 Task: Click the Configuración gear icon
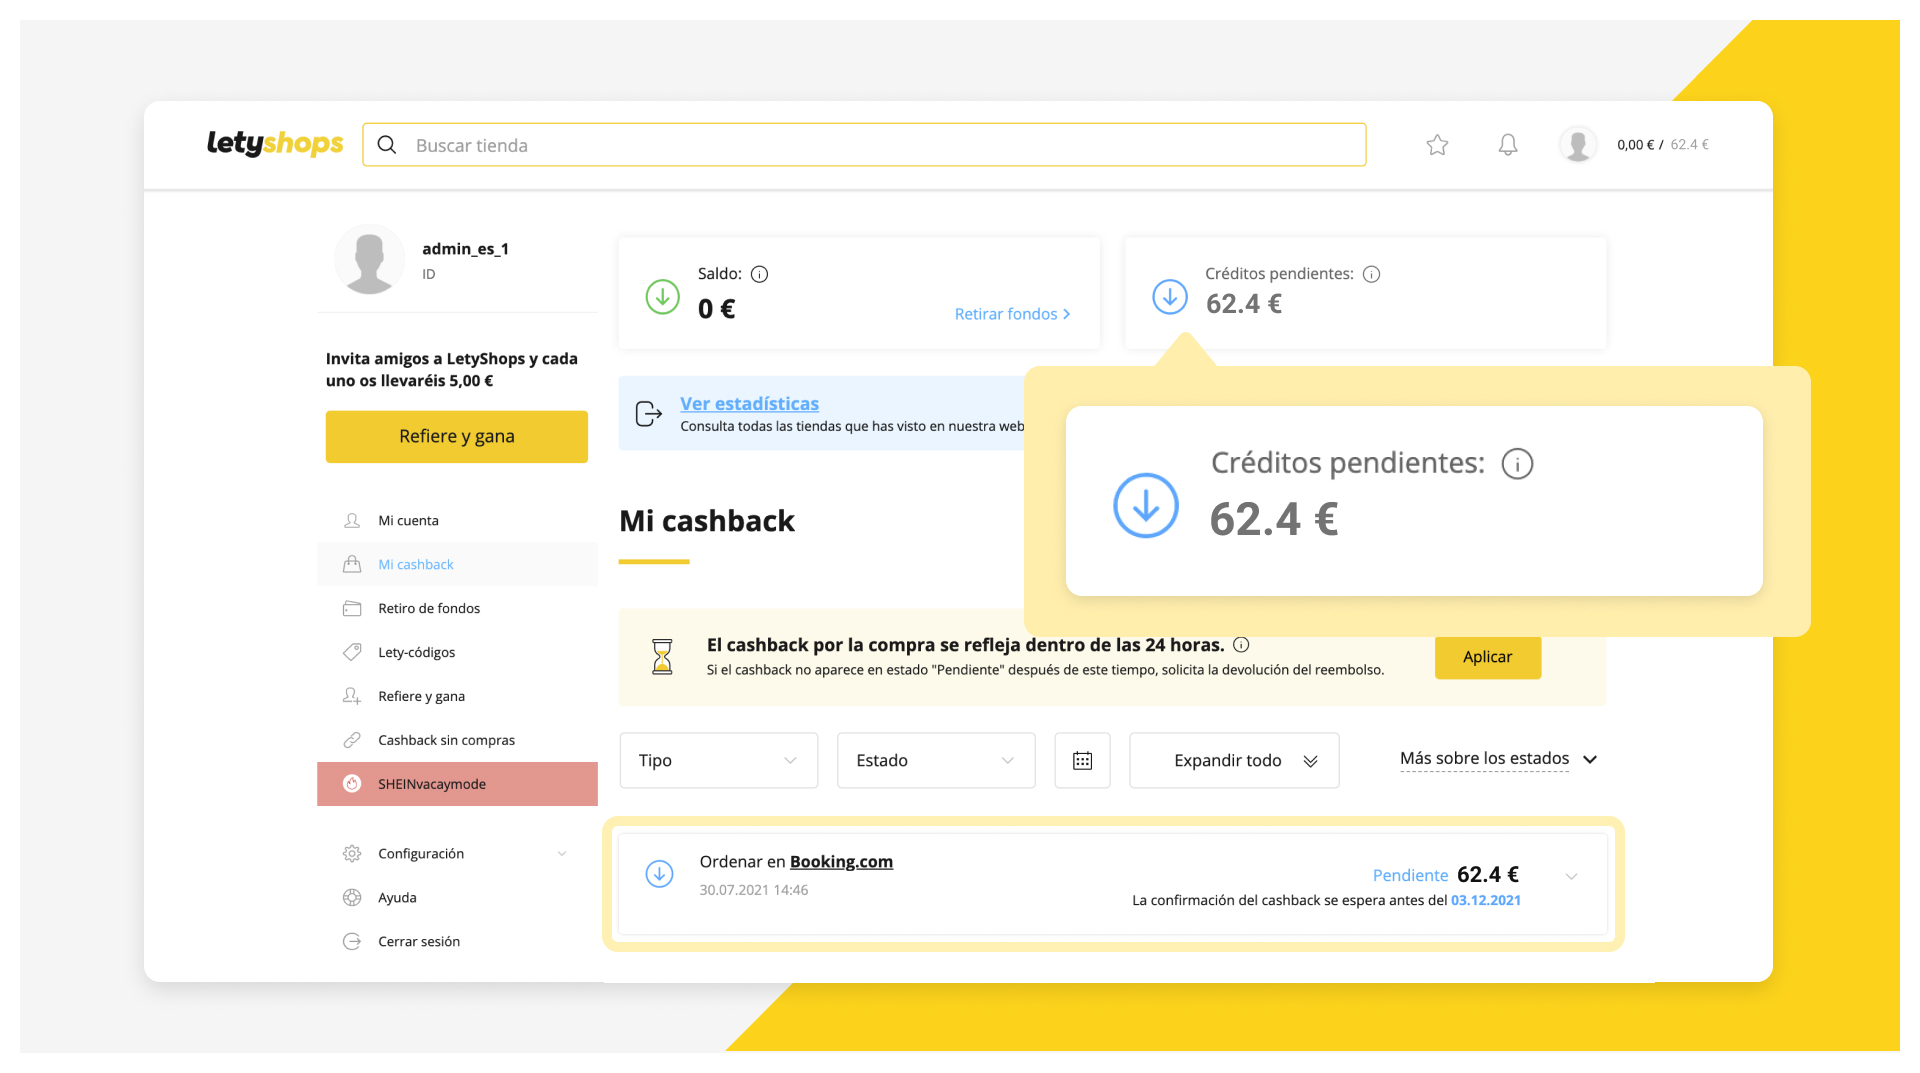352,854
